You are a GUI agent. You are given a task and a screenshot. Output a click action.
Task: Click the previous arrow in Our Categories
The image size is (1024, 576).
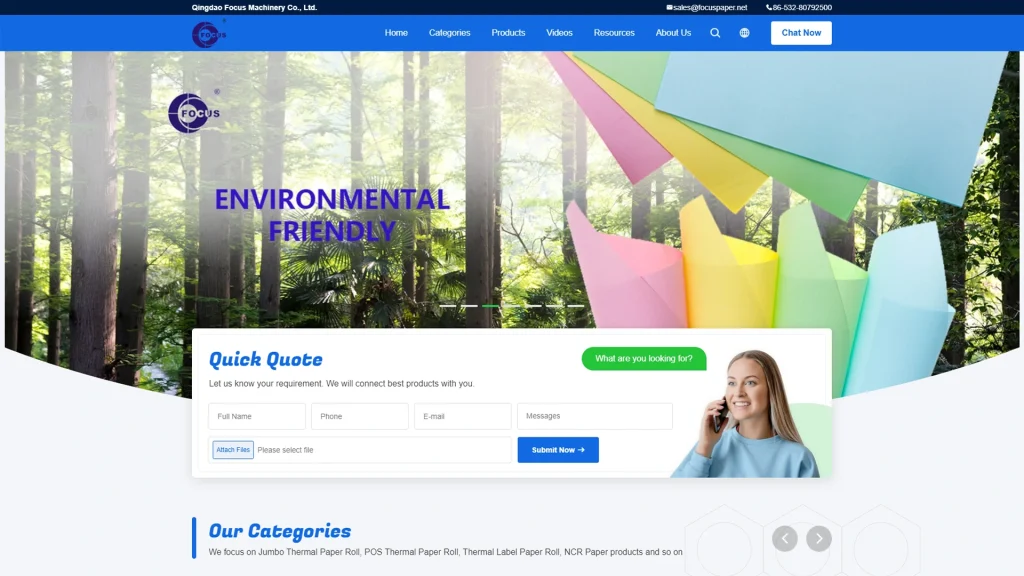[x=785, y=539]
